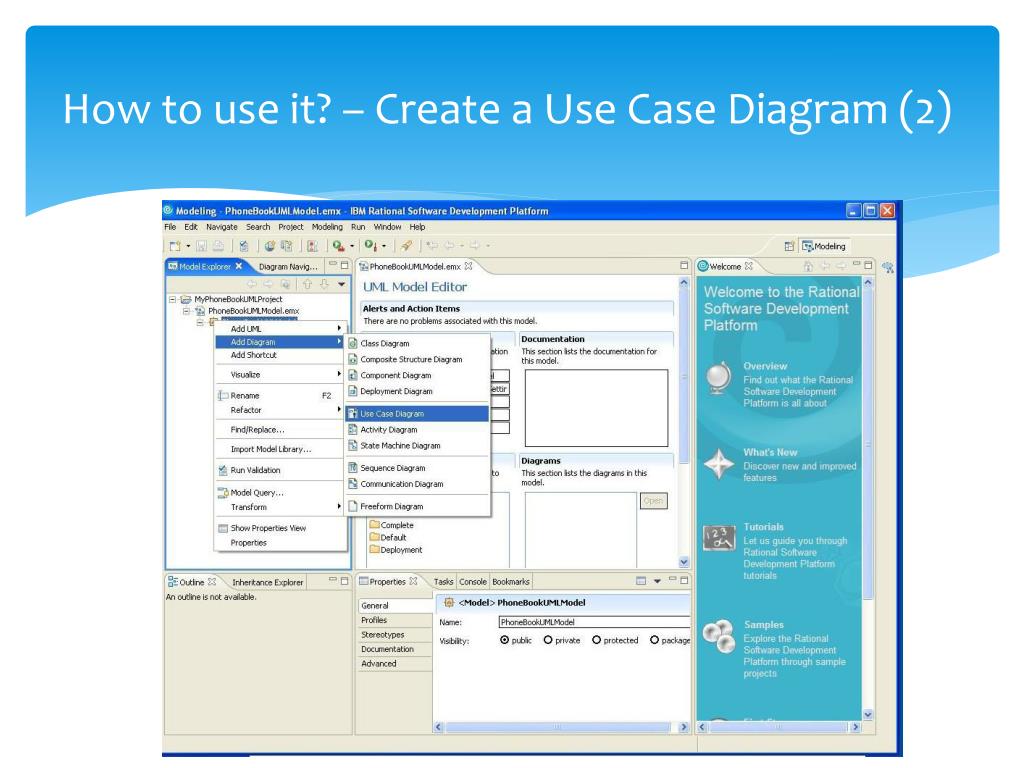
Task: Close the Model Explorer view tab
Action: click(x=239, y=266)
